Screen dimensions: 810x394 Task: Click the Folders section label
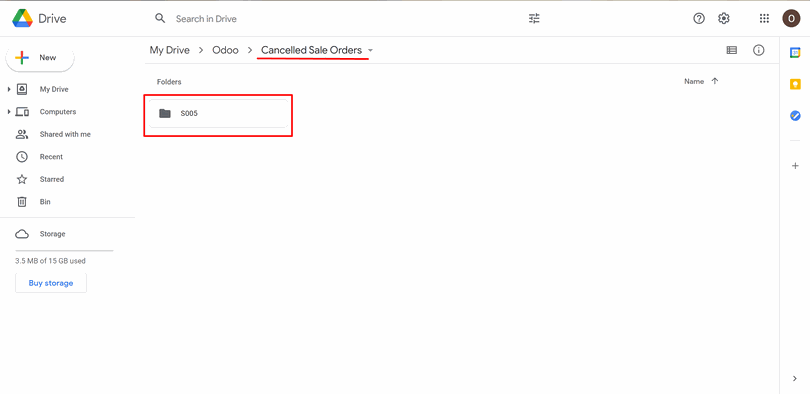click(169, 82)
